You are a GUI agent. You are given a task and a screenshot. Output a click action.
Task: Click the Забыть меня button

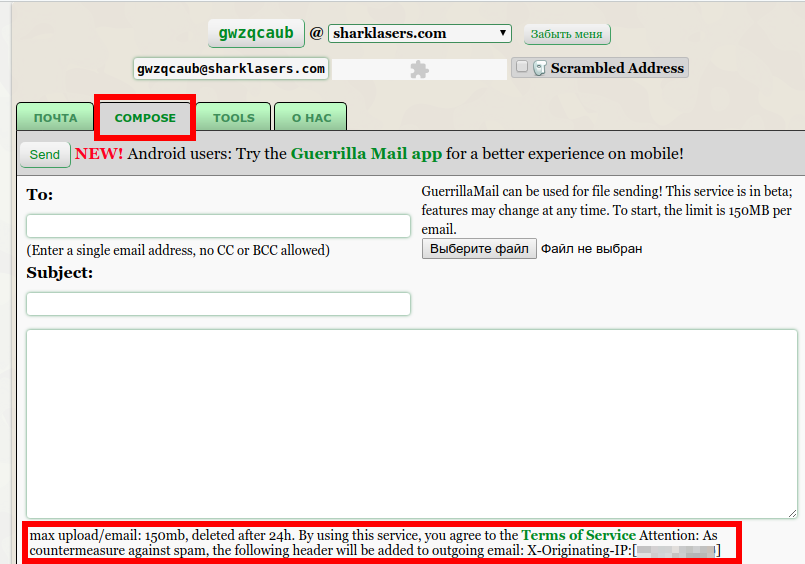click(x=567, y=34)
